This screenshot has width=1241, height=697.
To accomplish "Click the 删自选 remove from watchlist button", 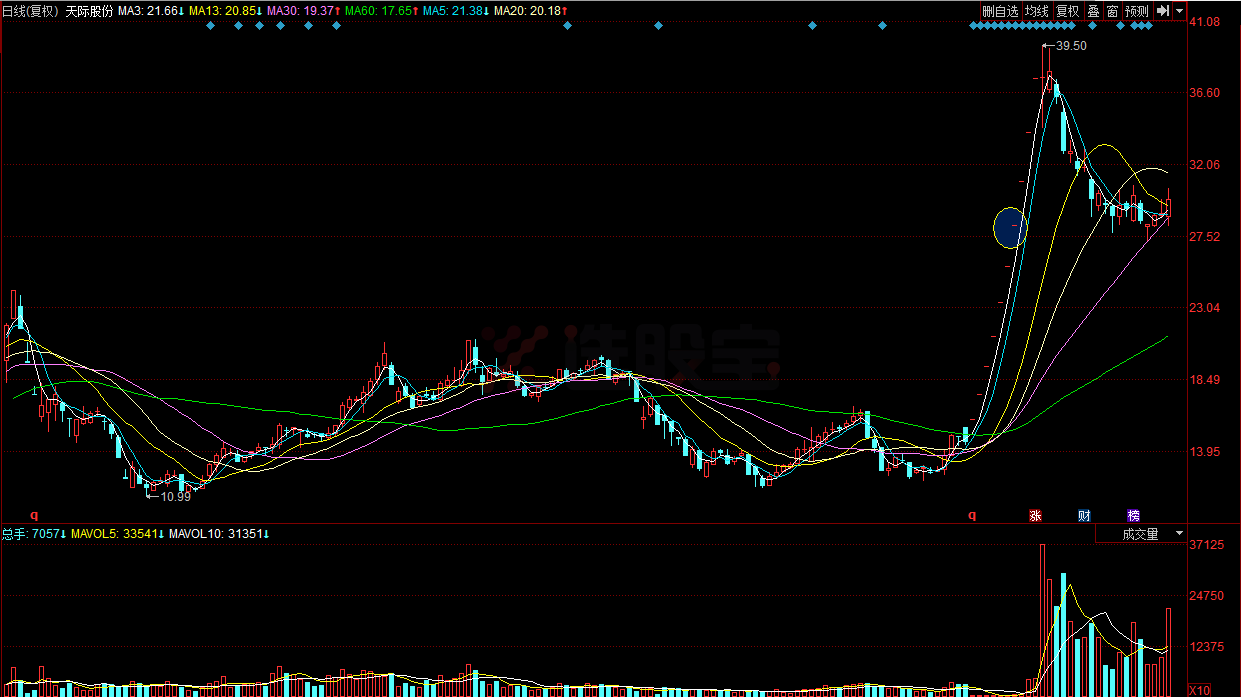I will click(1000, 11).
